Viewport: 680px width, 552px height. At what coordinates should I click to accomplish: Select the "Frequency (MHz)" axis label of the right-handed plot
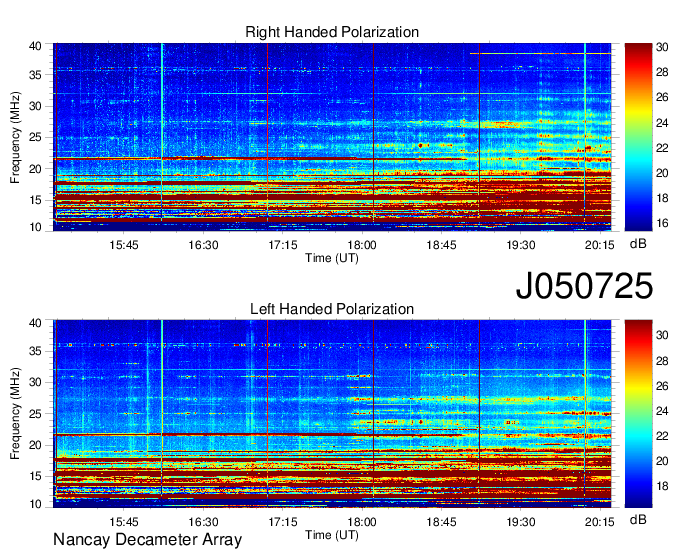tap(16, 137)
